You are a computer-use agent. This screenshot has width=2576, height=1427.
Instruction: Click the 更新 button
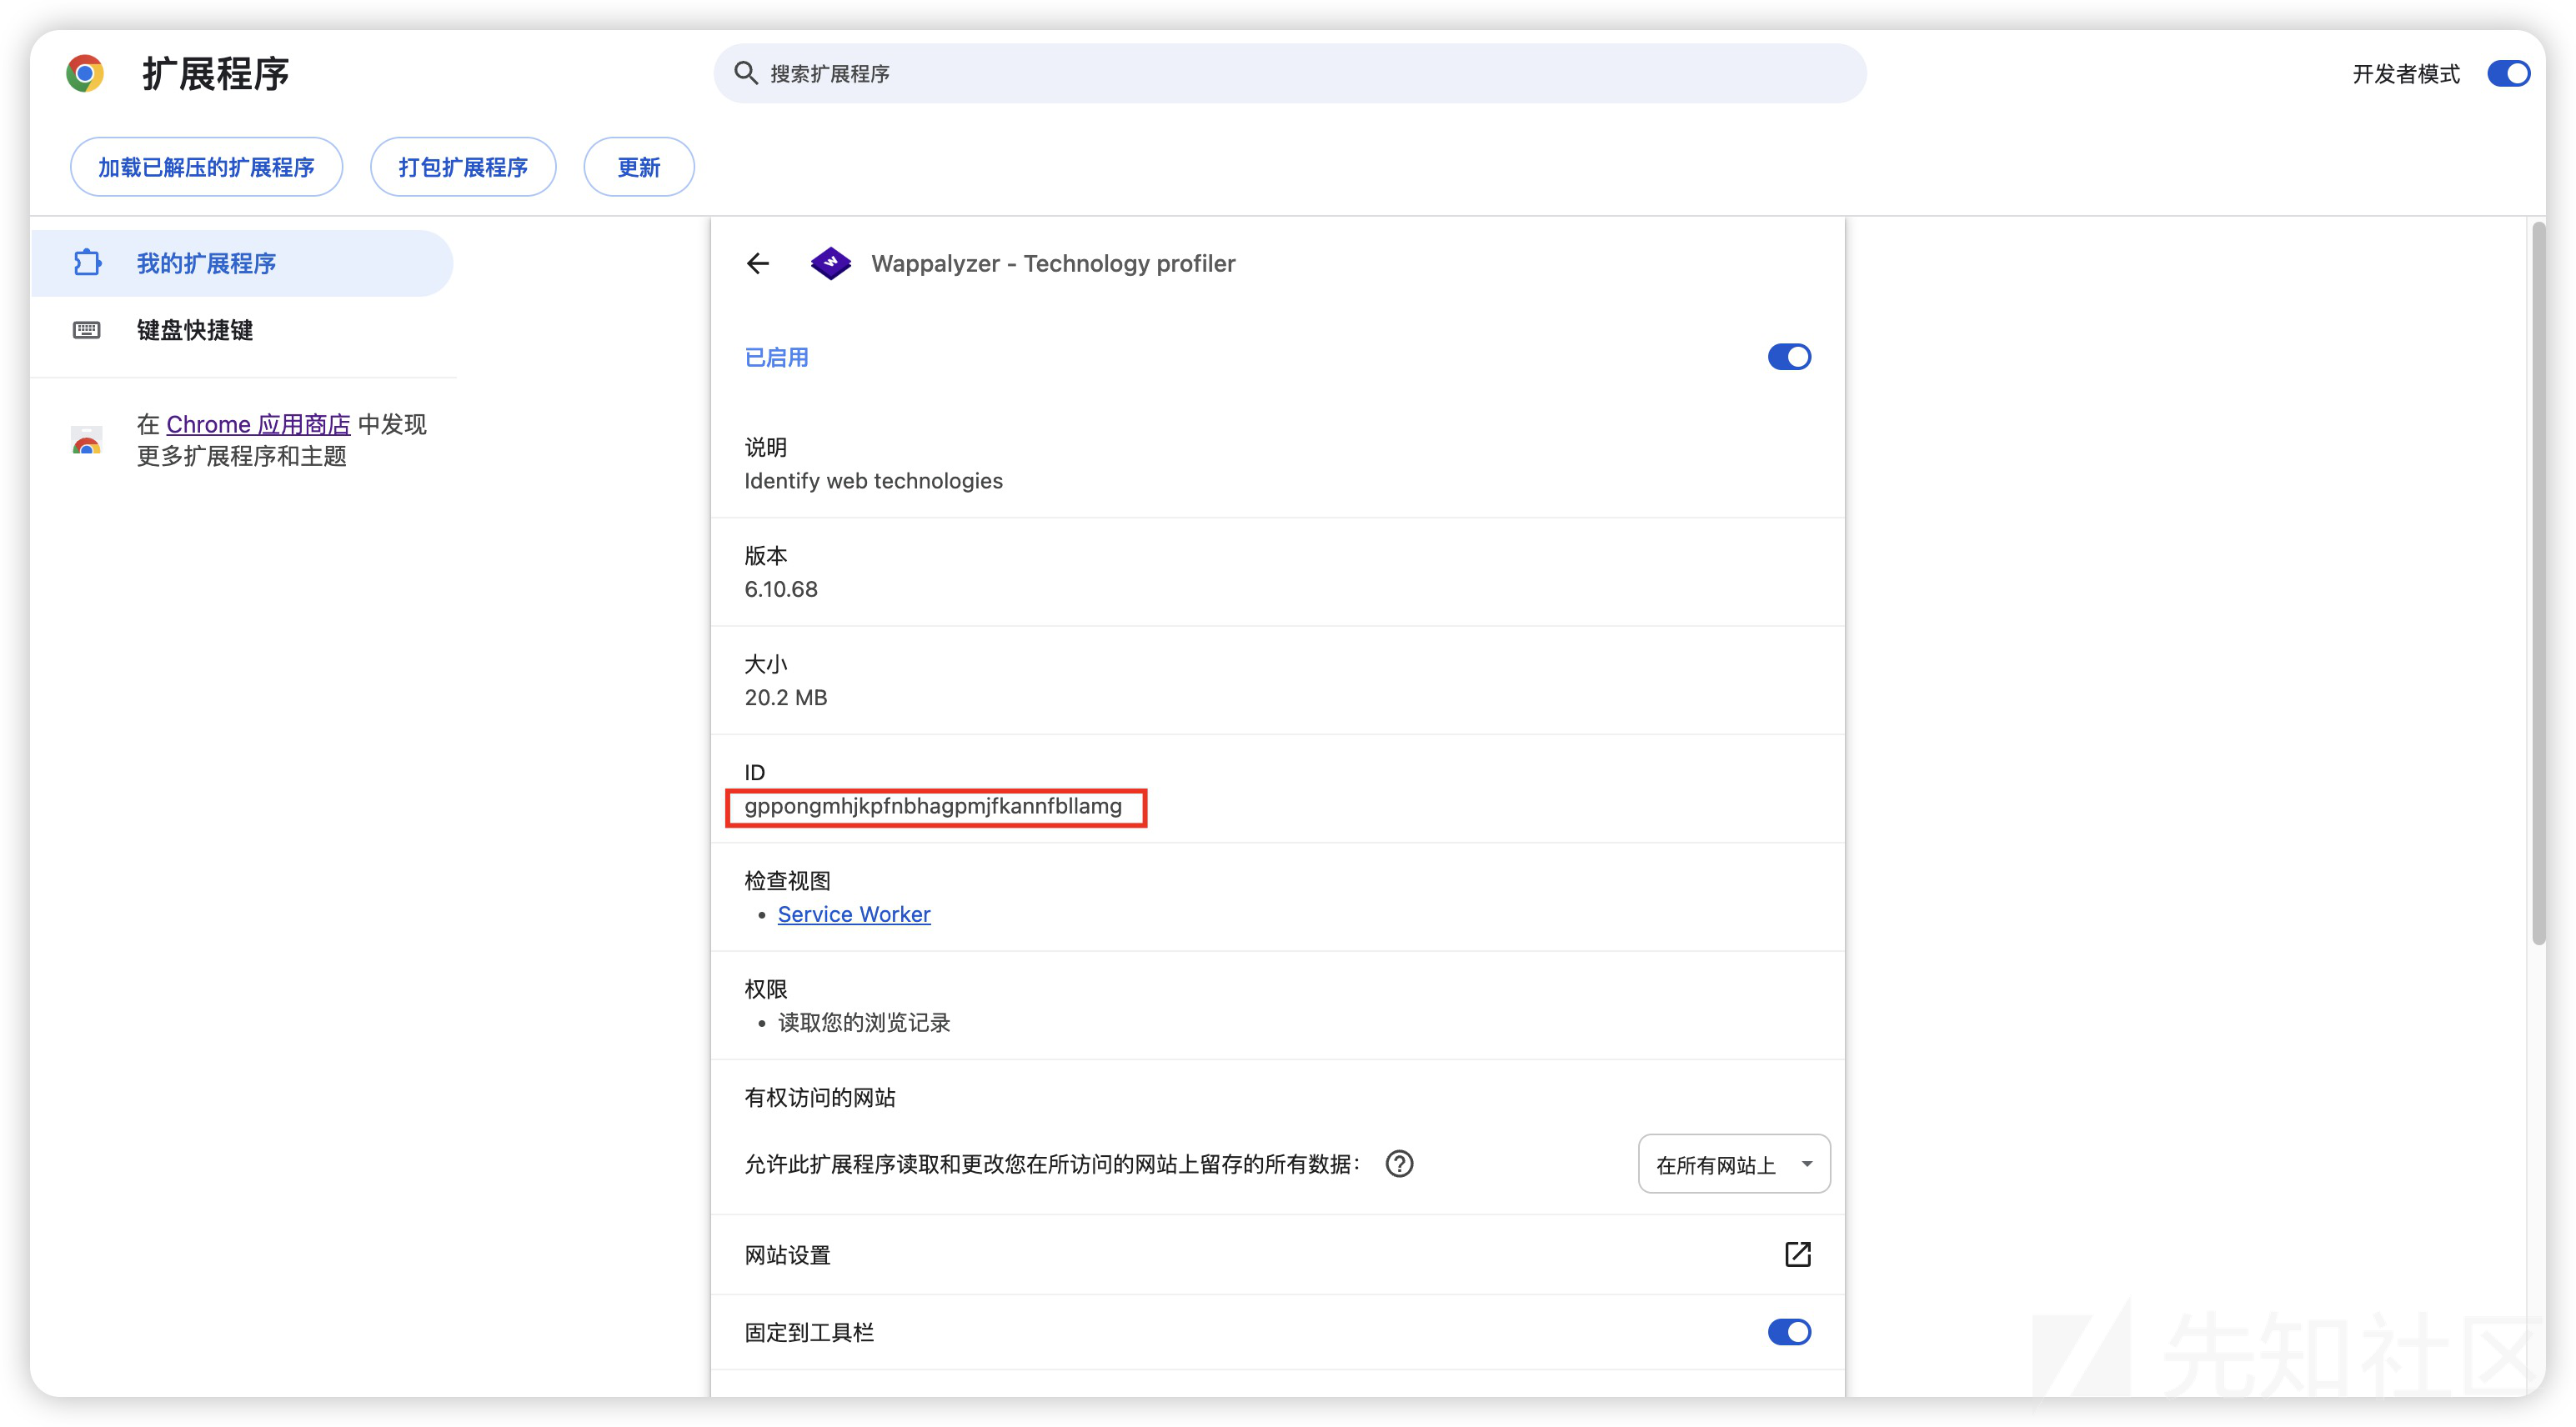[x=639, y=167]
